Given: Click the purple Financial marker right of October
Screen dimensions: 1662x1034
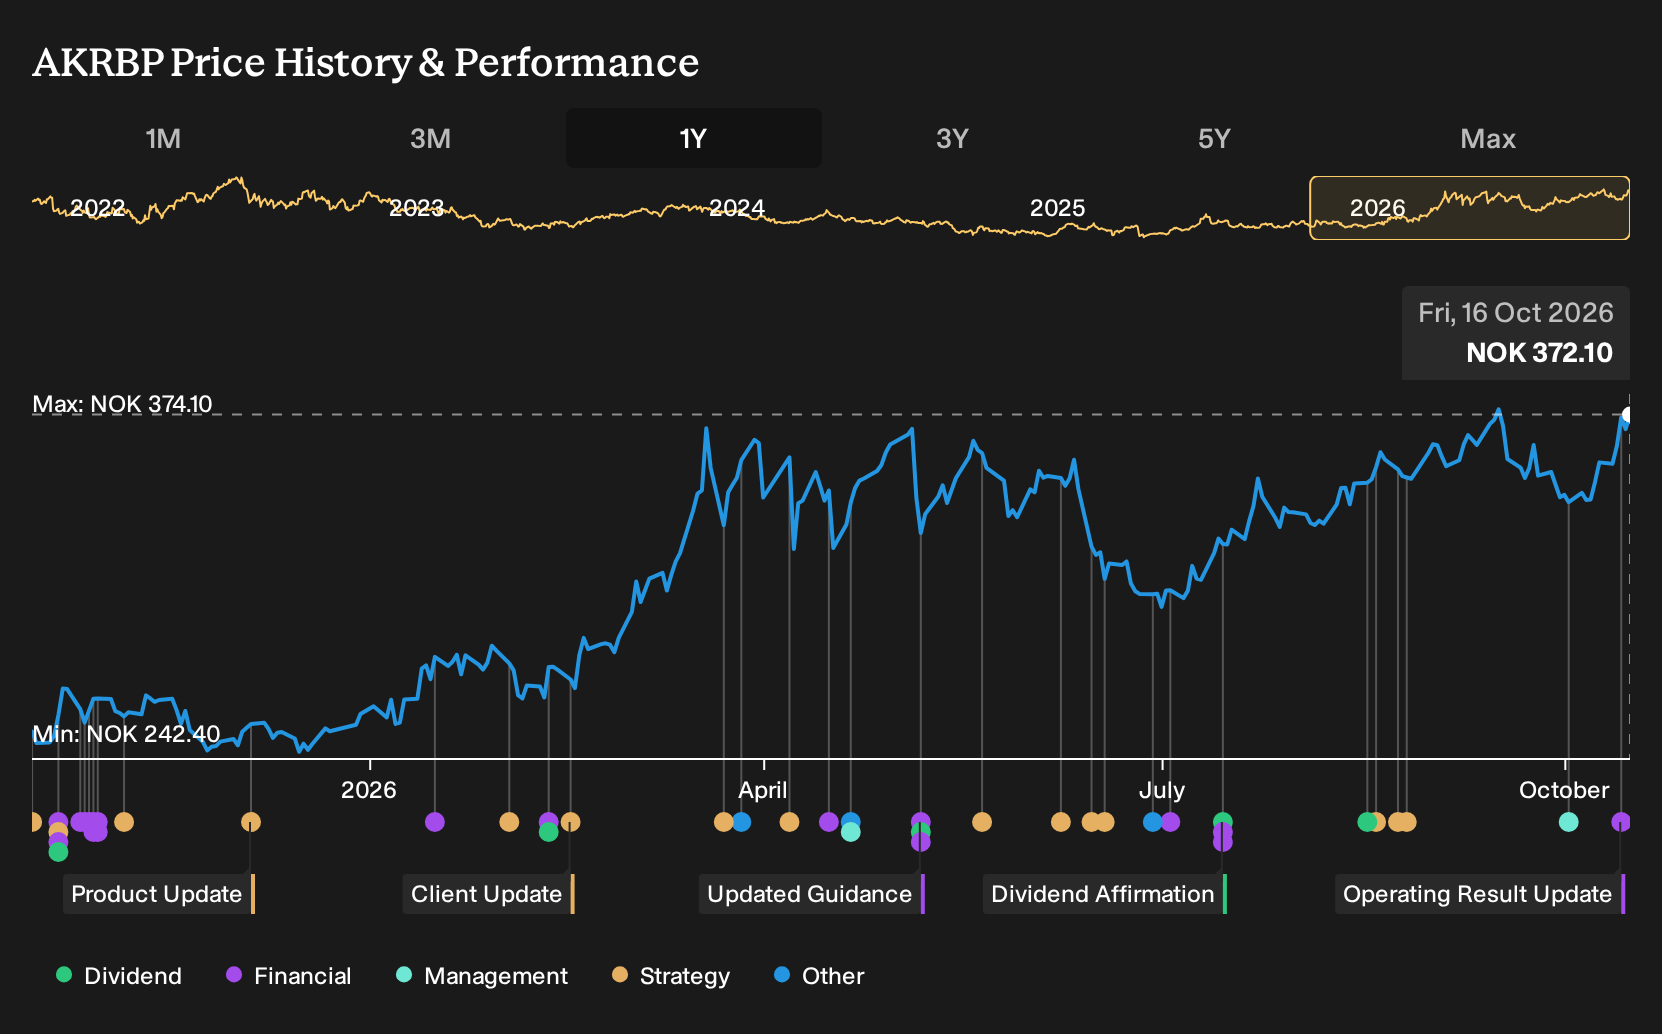Looking at the screenshot, I should [x=1621, y=822].
